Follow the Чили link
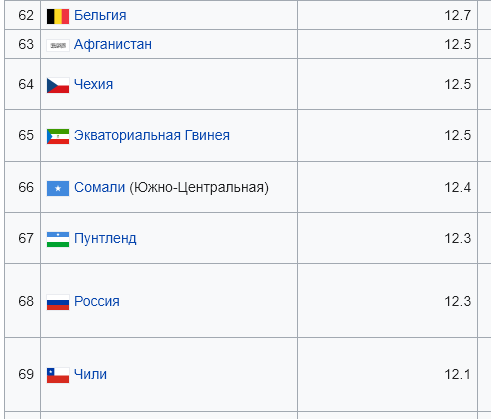491x419 pixels. [x=90, y=374]
